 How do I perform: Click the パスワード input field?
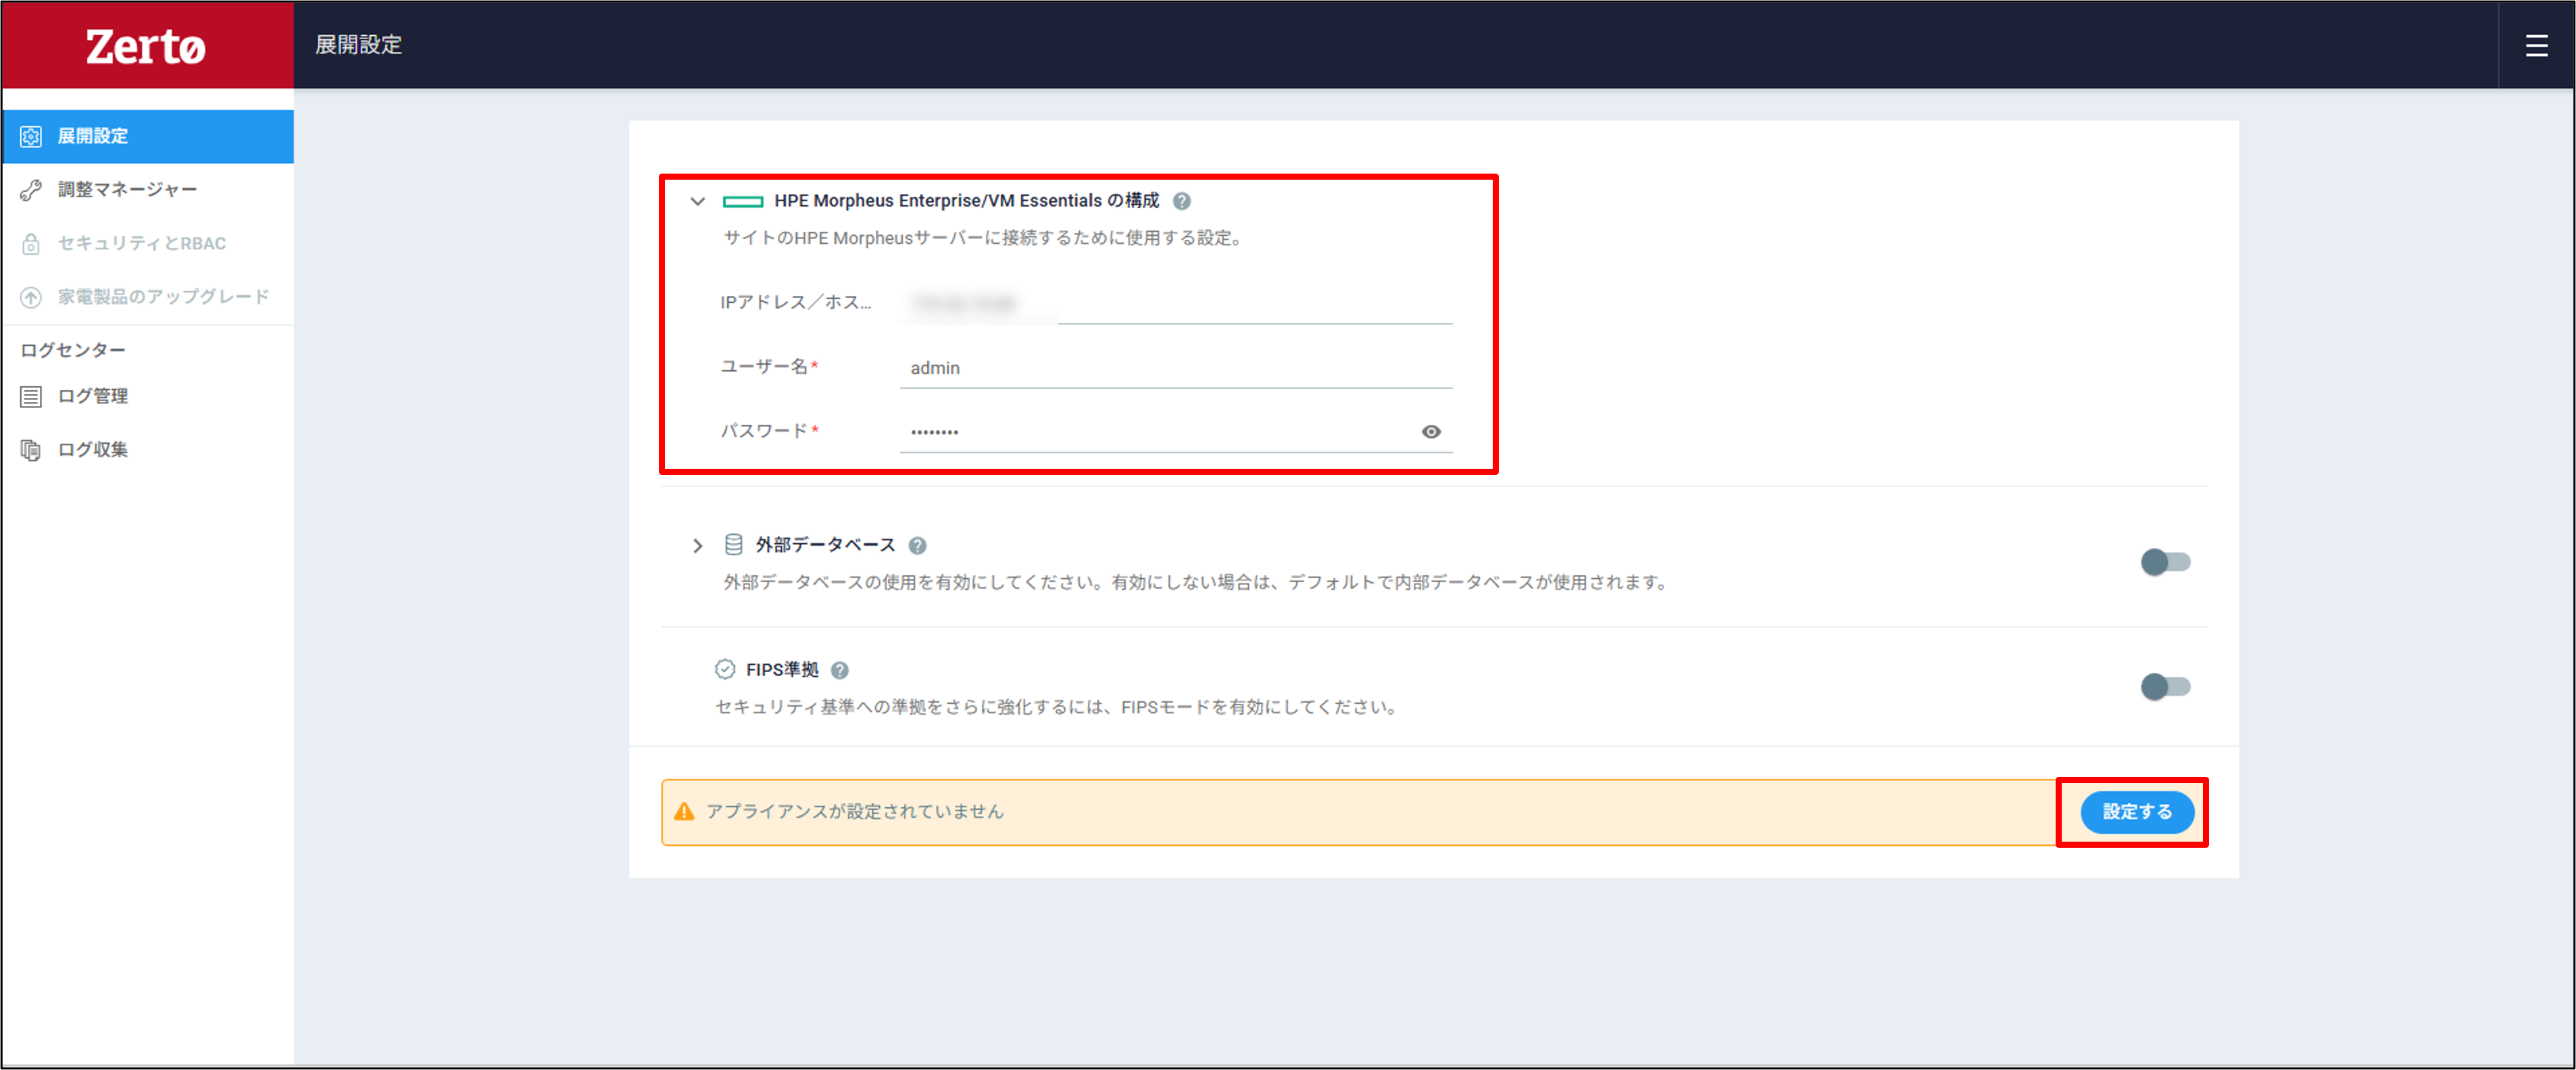[1176, 432]
